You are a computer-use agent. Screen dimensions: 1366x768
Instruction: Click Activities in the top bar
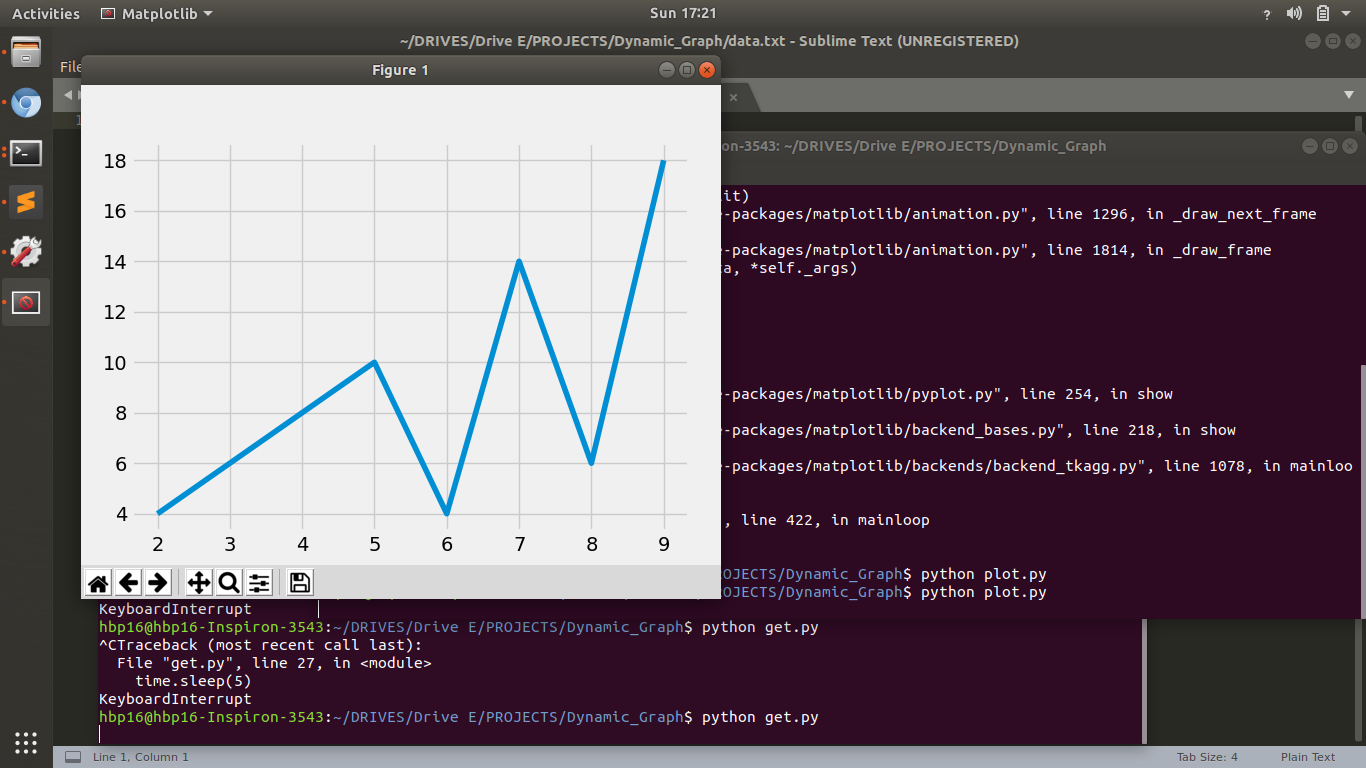45,13
